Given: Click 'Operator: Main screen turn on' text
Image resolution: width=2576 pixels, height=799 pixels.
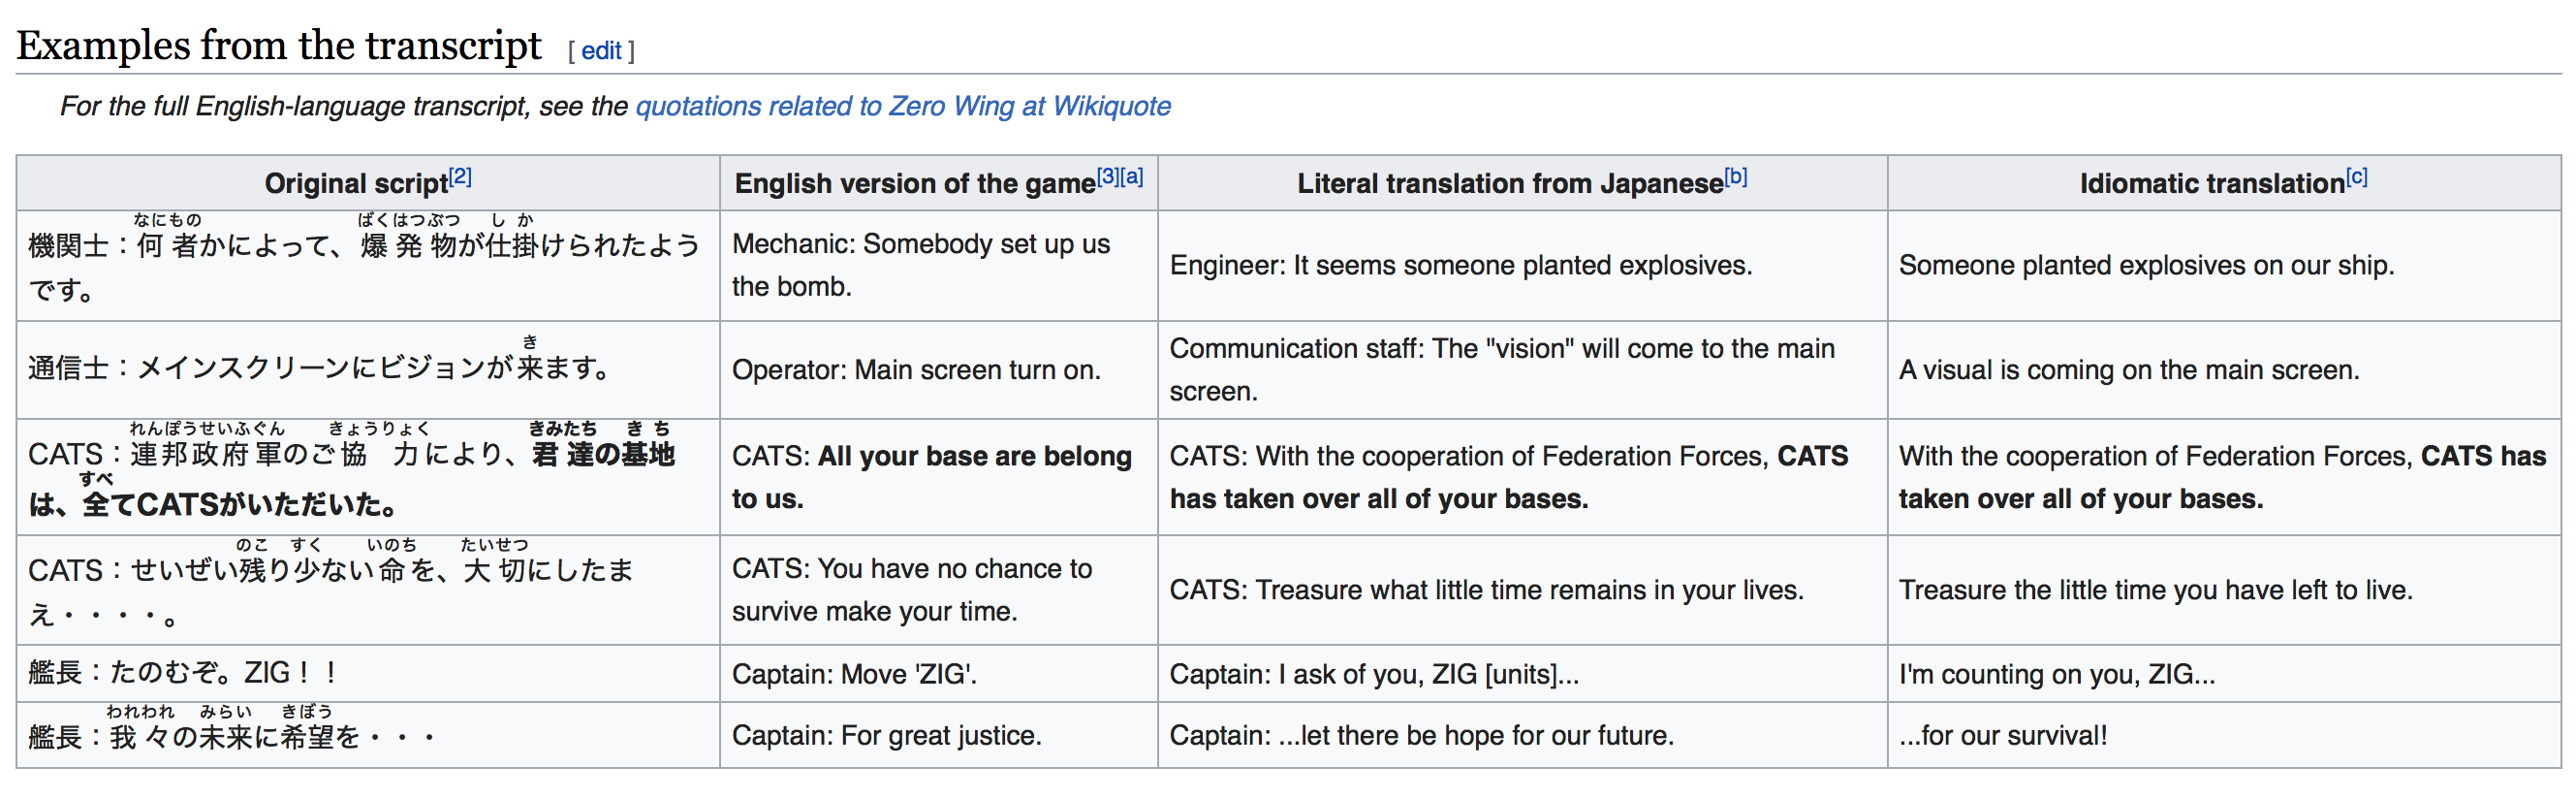Looking at the screenshot, I should [x=915, y=370].
